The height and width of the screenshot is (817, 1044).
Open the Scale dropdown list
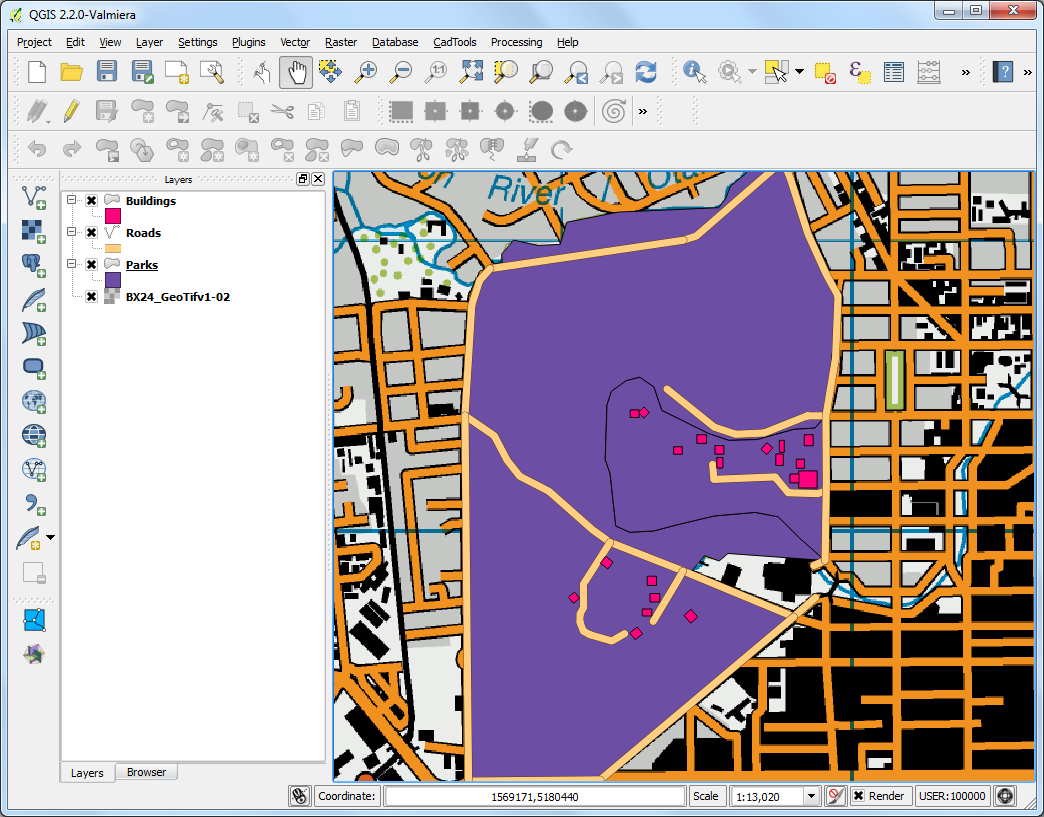pos(811,796)
